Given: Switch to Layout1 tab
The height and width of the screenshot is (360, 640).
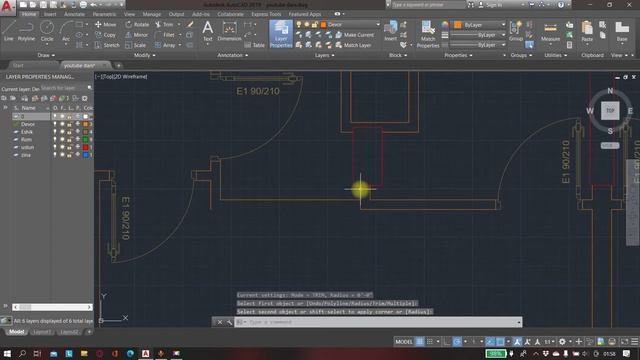Looking at the screenshot, I should (42, 332).
